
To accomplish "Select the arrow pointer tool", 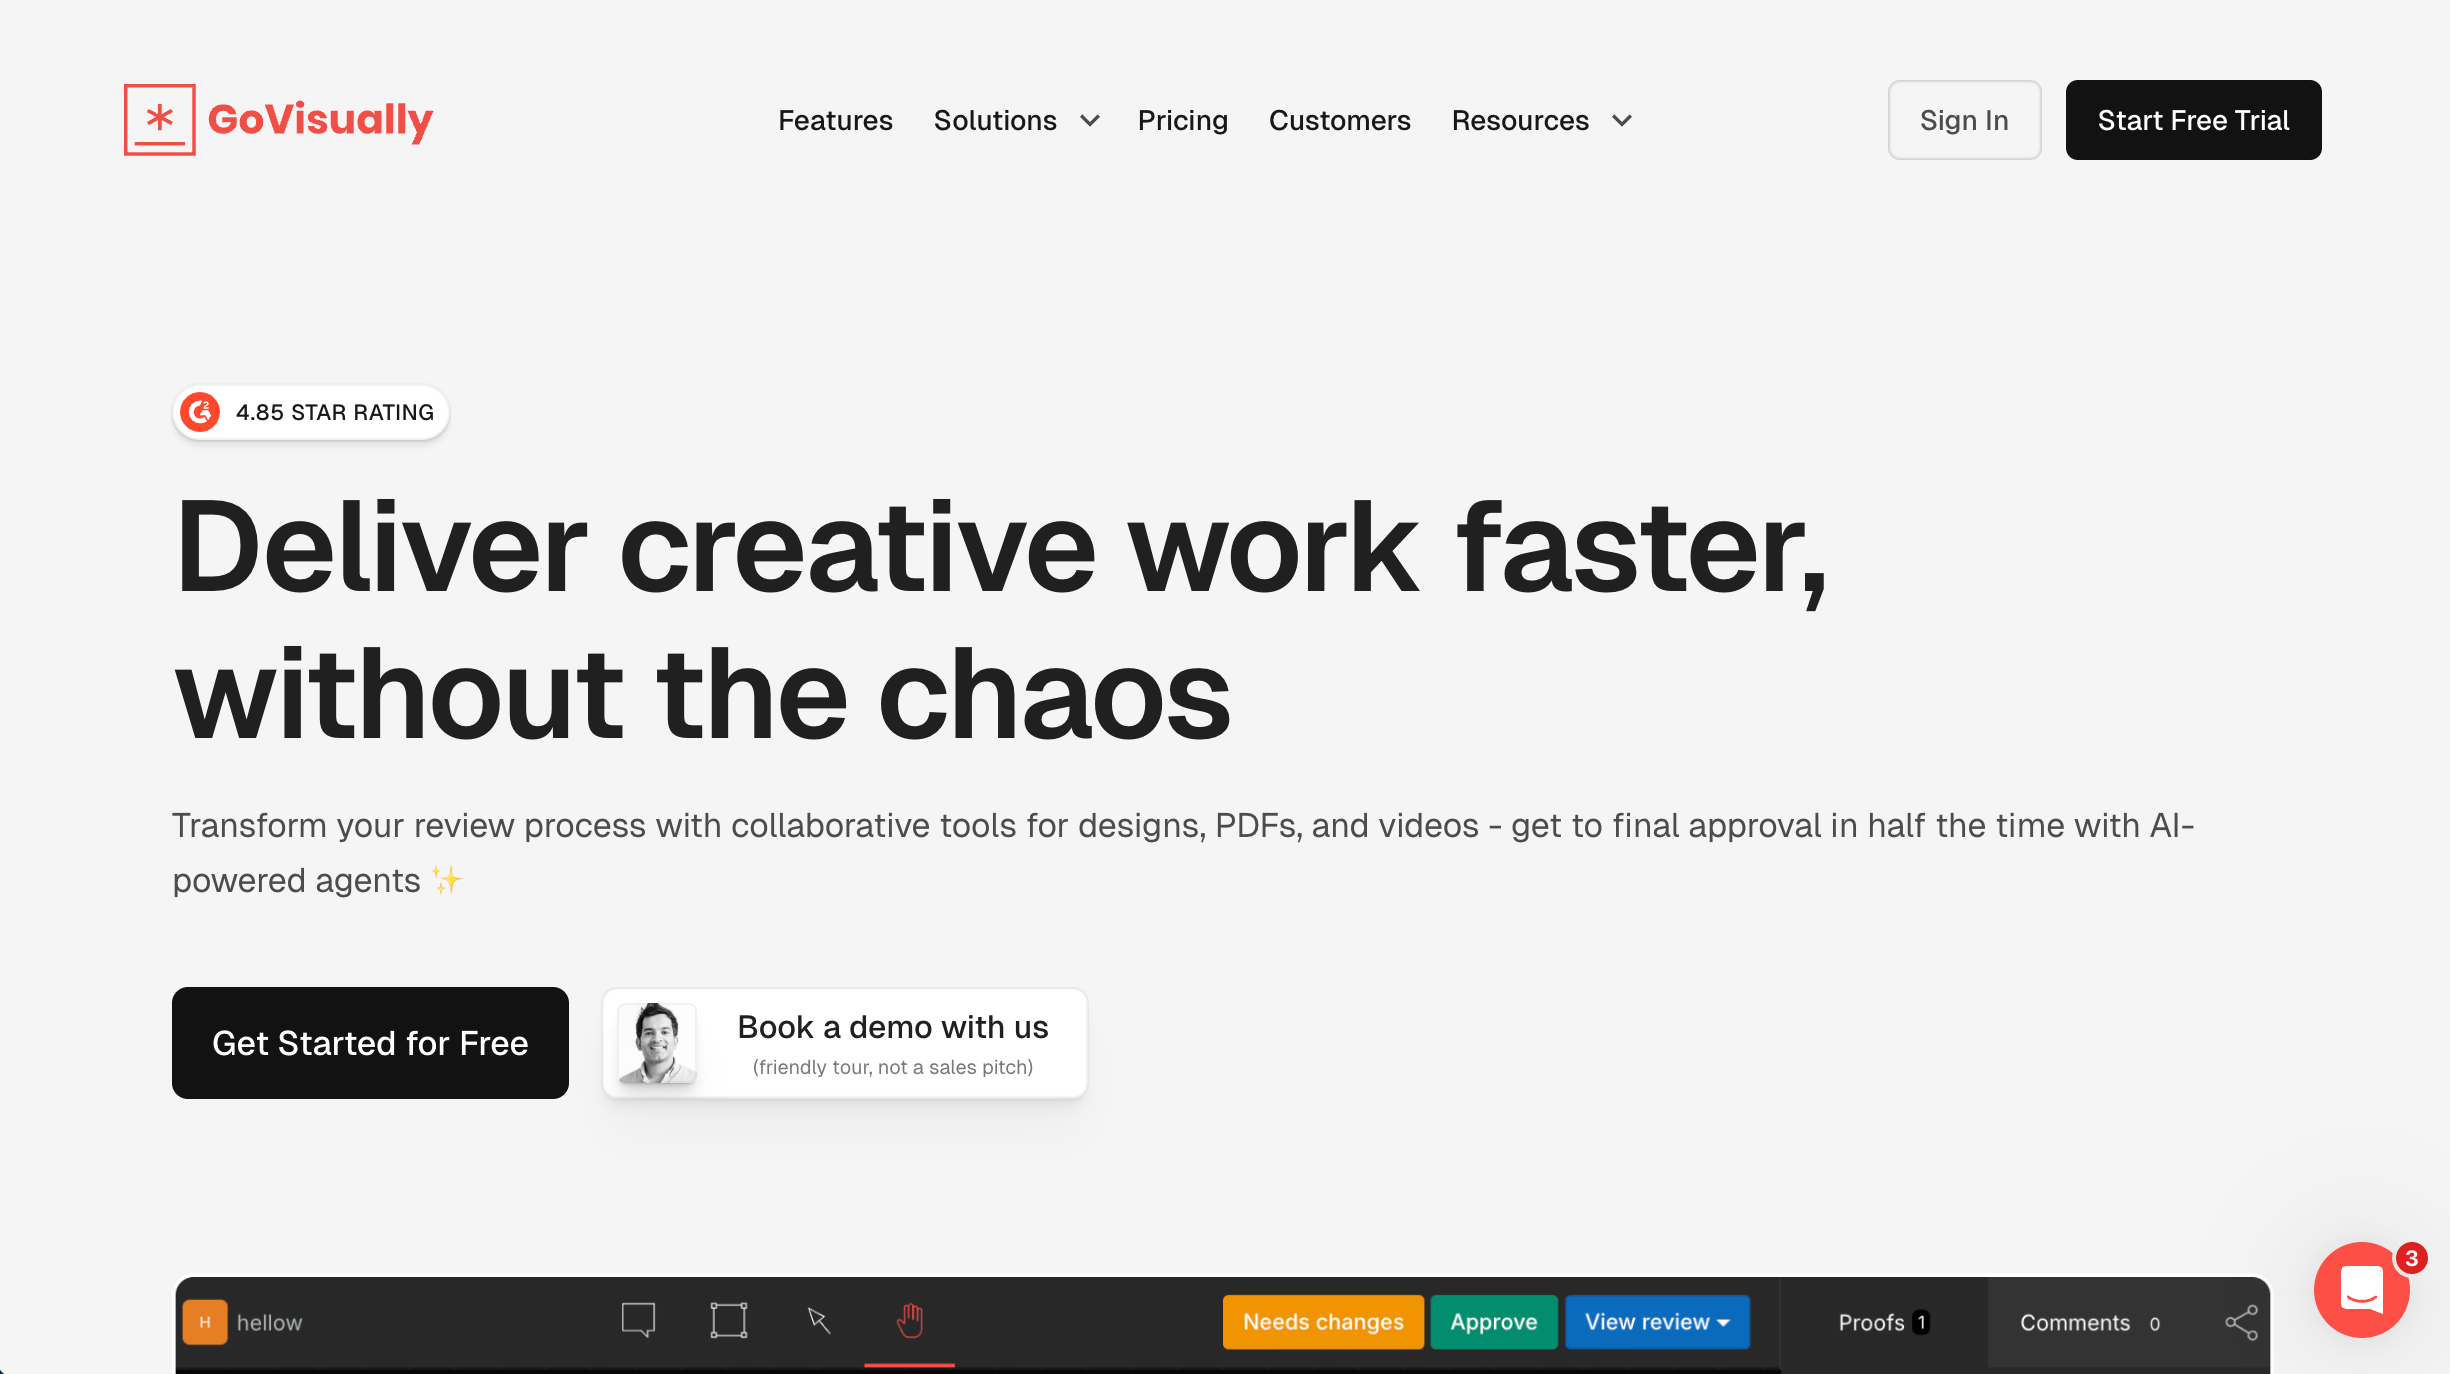I will [819, 1321].
